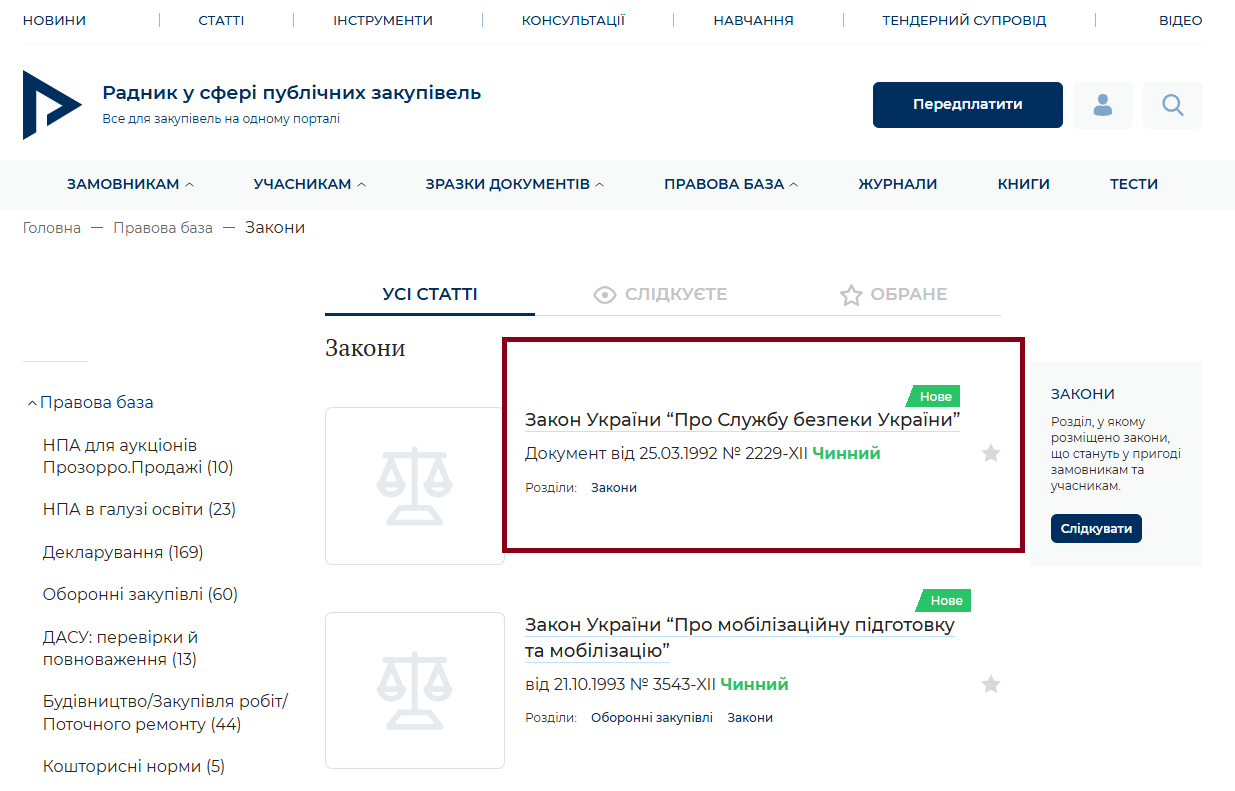Open the law “Про Службу безпеки України”
1235x791 pixels.
click(741, 420)
